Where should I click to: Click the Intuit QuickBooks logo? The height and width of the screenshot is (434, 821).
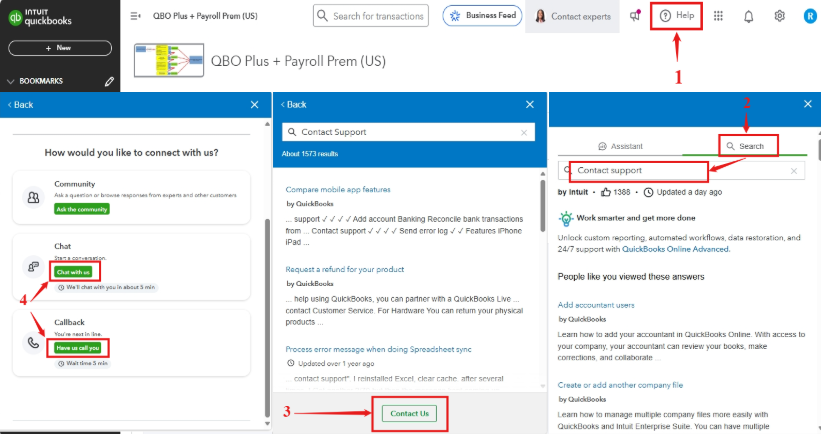[x=40, y=17]
